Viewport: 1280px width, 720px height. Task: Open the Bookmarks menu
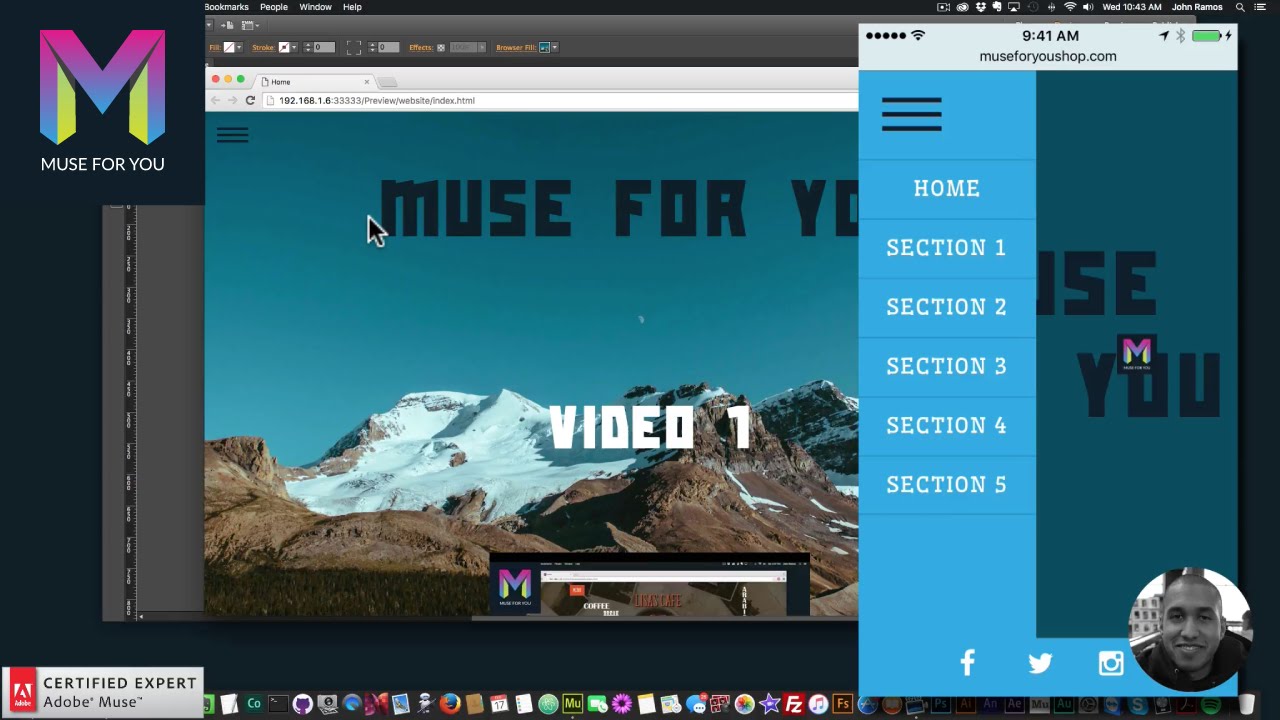[x=226, y=7]
